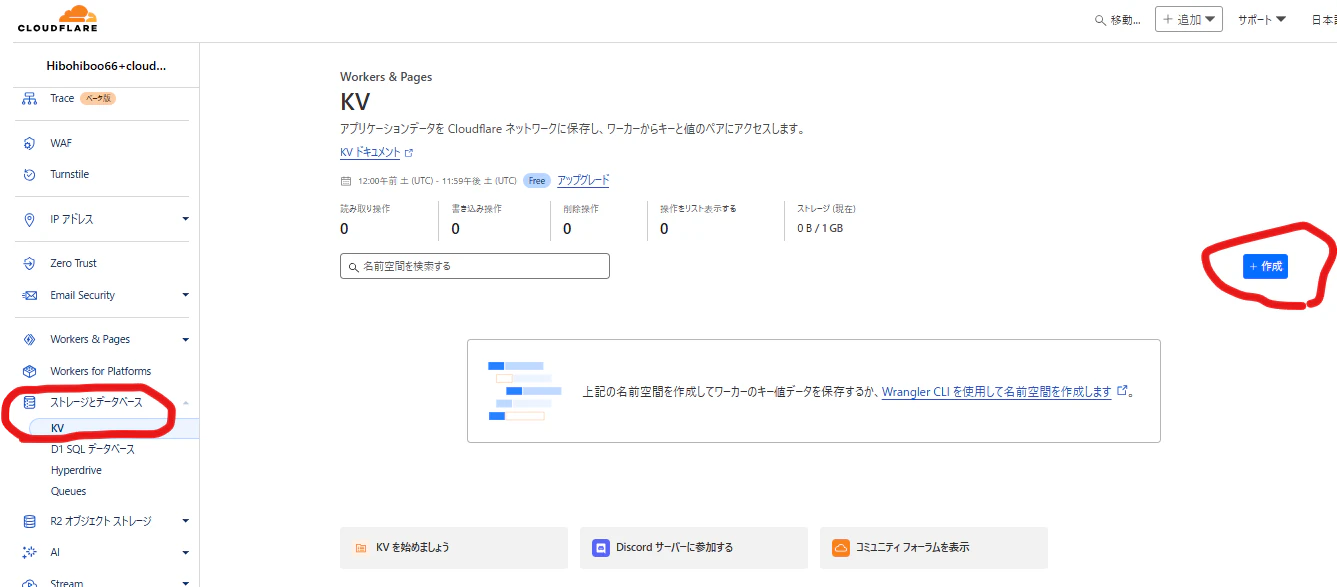The height and width of the screenshot is (587, 1339).
Task: Click the Workers for Platforms cube icon
Action: 29,371
